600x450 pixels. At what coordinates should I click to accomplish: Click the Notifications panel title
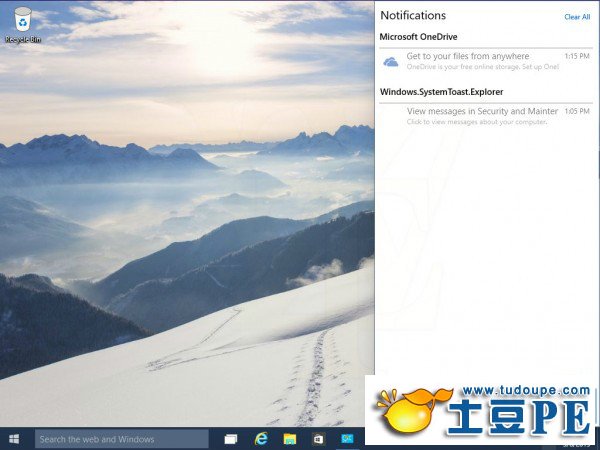click(x=413, y=15)
